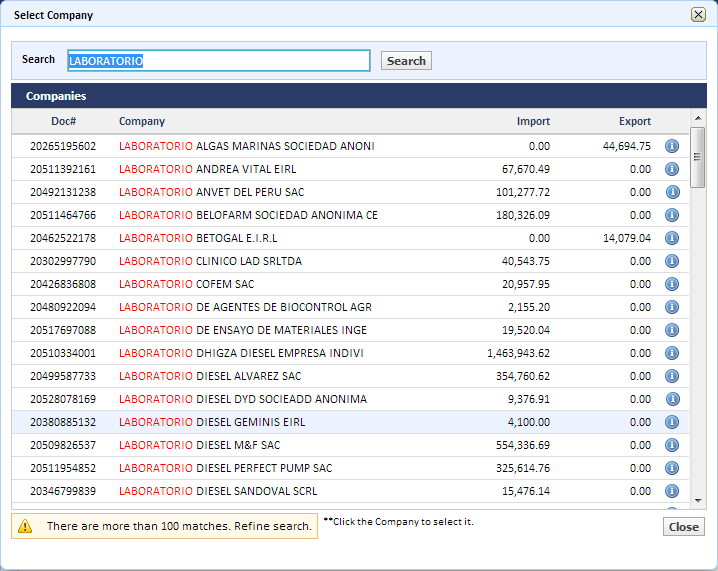
Task: Select company LABORATORIO CLINICO LAD SRLTDA
Action: coord(210,261)
